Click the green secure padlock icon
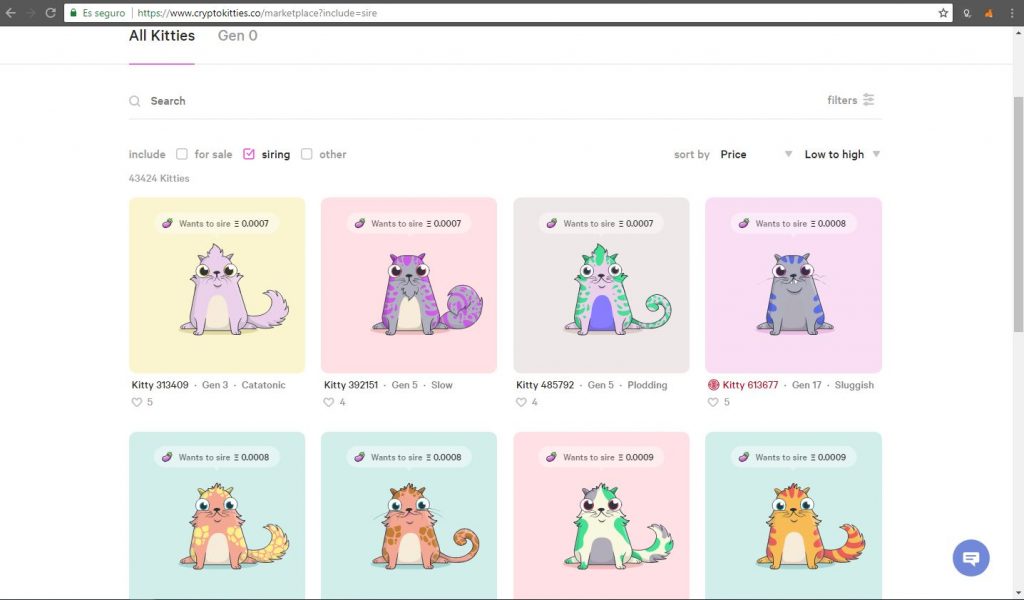The height and width of the screenshot is (600, 1024). click(73, 12)
